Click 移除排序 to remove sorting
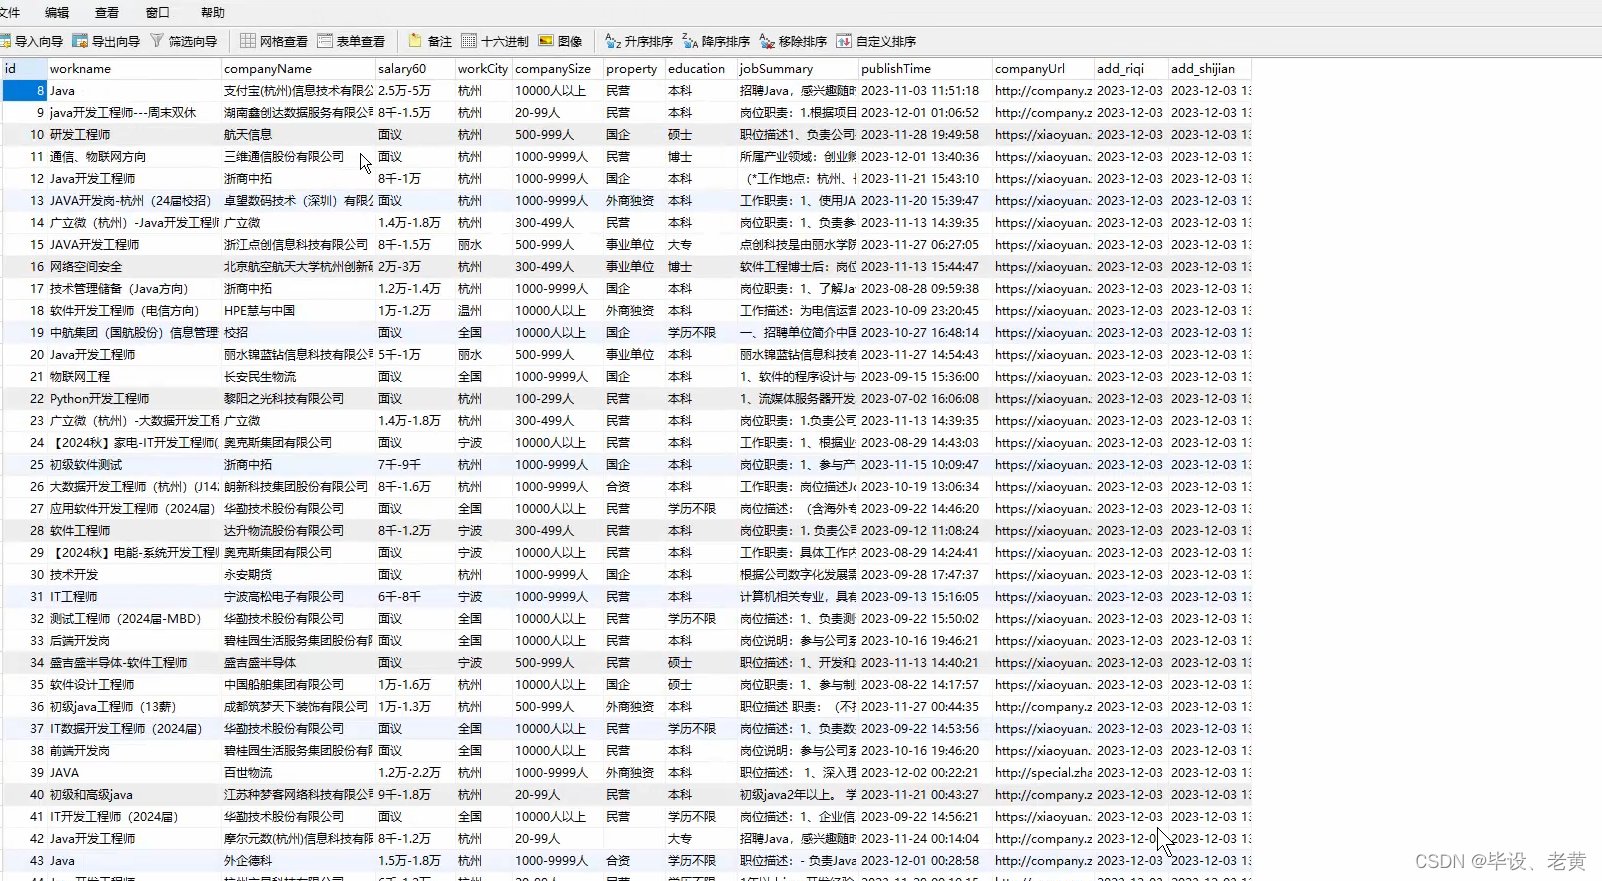 pyautogui.click(x=793, y=41)
